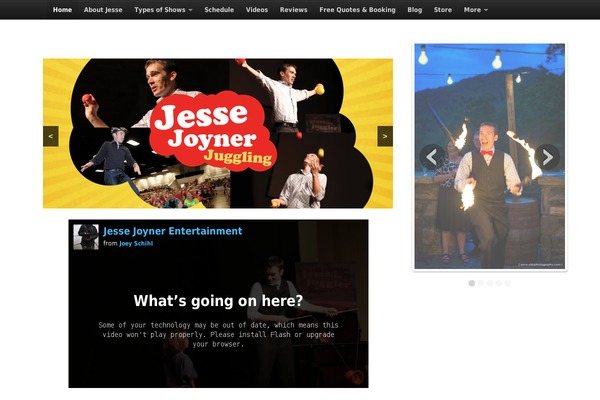Select the fifth gallery pagination dot

(x=507, y=283)
